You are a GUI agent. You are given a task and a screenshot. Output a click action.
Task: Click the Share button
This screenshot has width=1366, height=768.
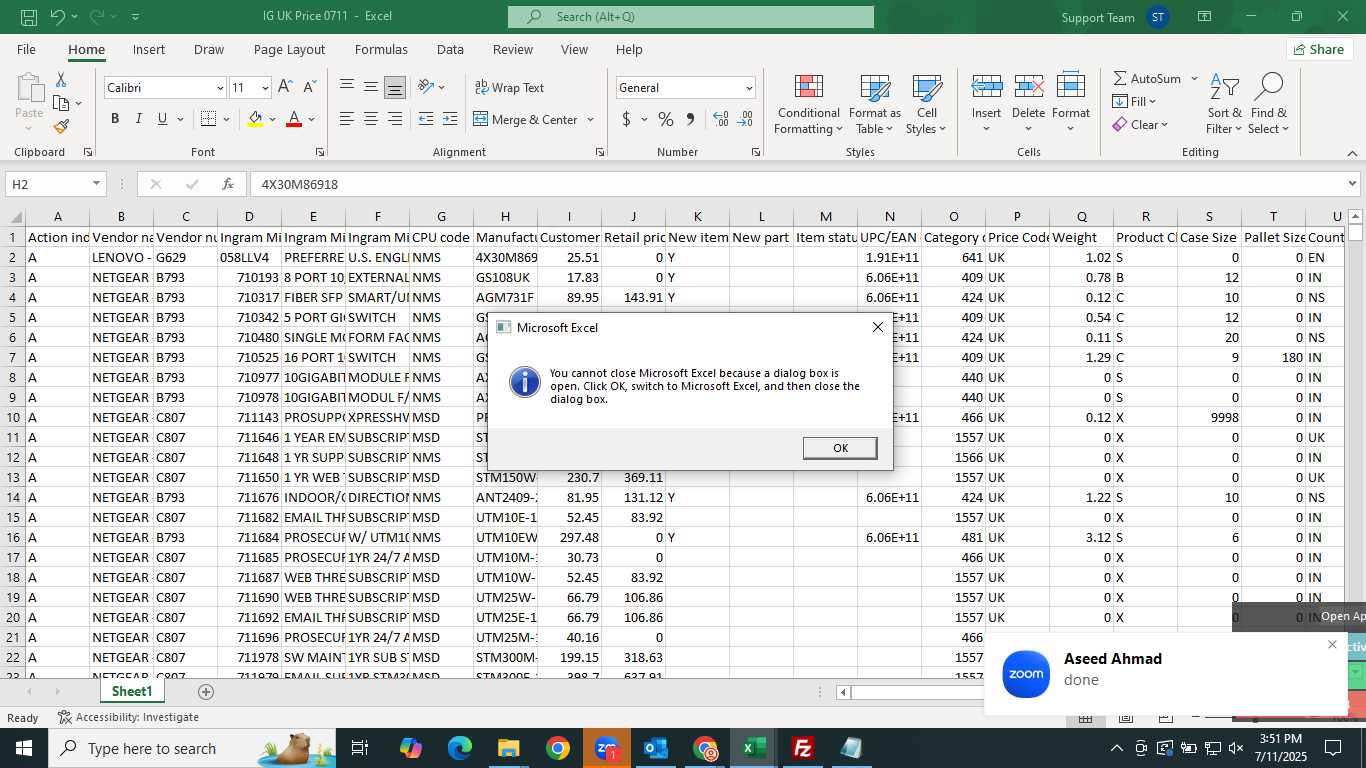coord(1320,49)
